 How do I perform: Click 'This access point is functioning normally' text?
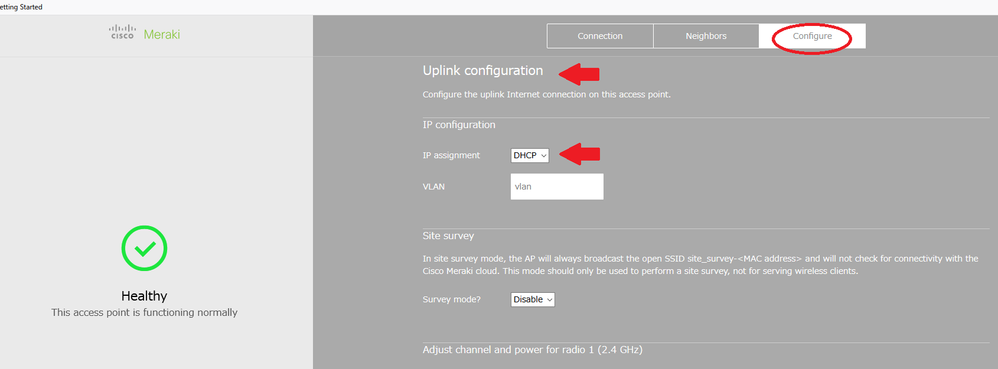pos(144,313)
